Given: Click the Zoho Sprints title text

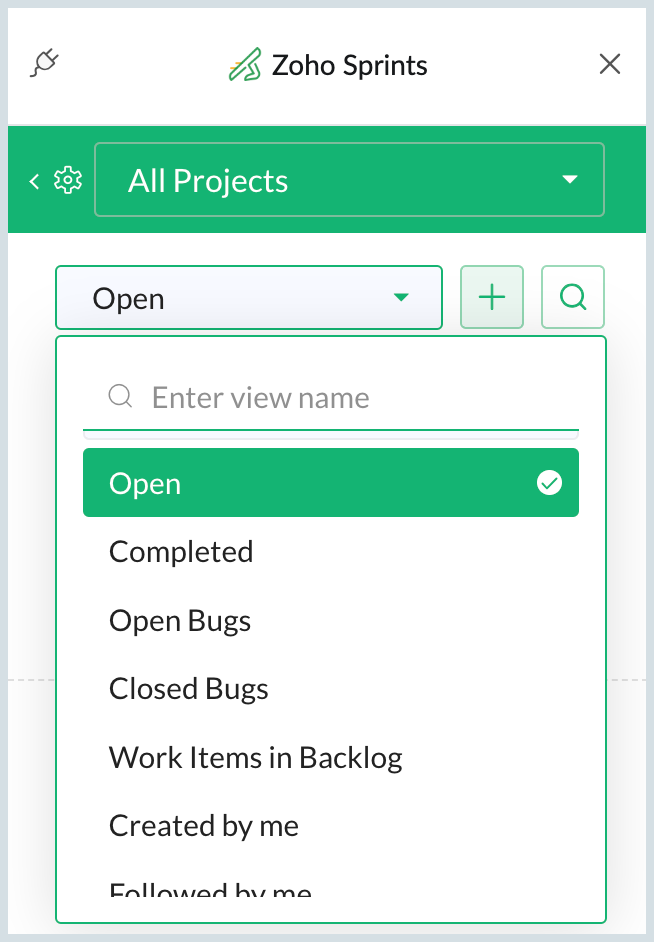Looking at the screenshot, I should 349,65.
